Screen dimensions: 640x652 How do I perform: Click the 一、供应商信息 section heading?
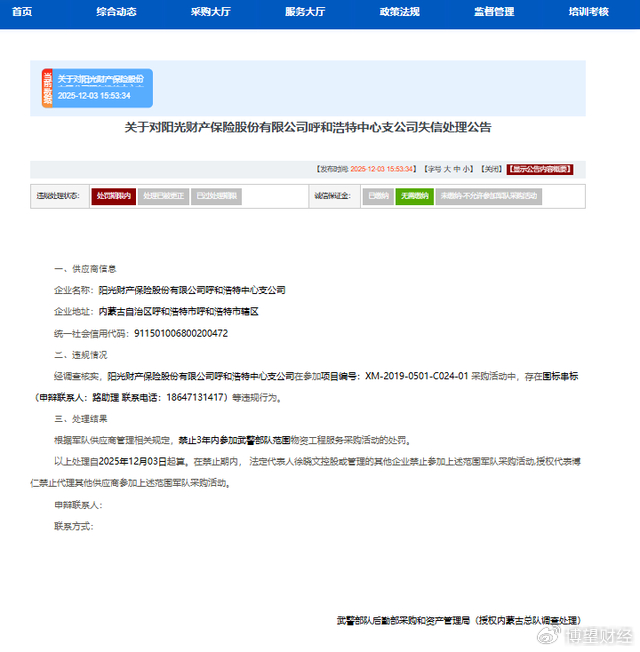pos(85,269)
